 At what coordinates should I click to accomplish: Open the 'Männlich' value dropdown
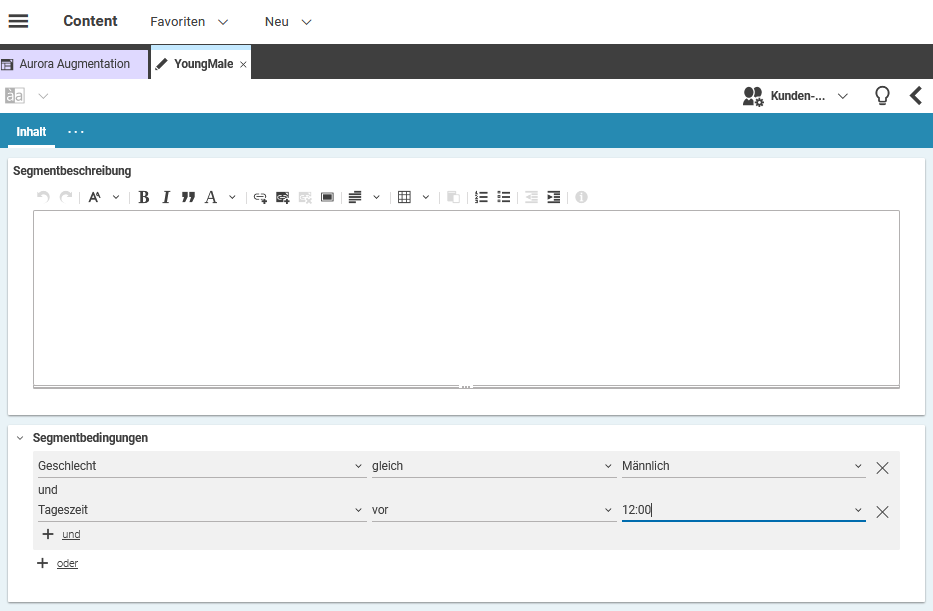[743, 466]
